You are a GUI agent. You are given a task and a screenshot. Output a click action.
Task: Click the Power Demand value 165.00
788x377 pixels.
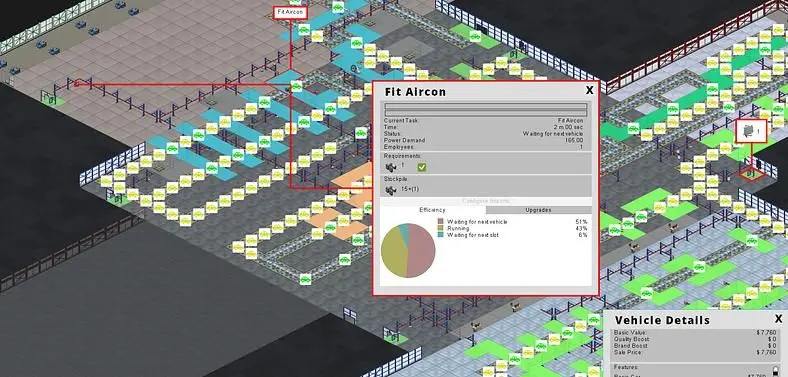pos(574,140)
